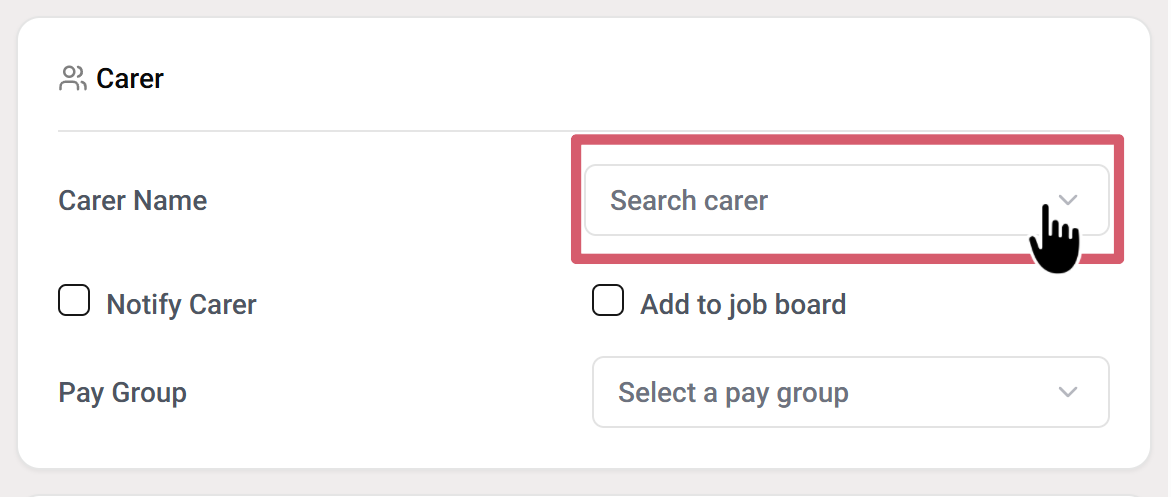Click the chevron icon in Pay Group field
The width and height of the screenshot is (1171, 497).
1068,392
